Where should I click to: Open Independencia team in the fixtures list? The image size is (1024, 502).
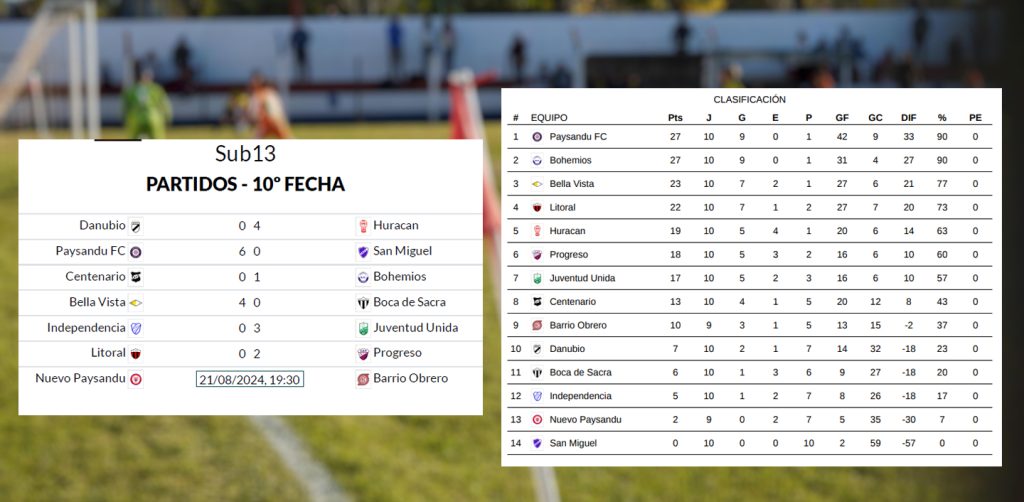click(x=86, y=328)
